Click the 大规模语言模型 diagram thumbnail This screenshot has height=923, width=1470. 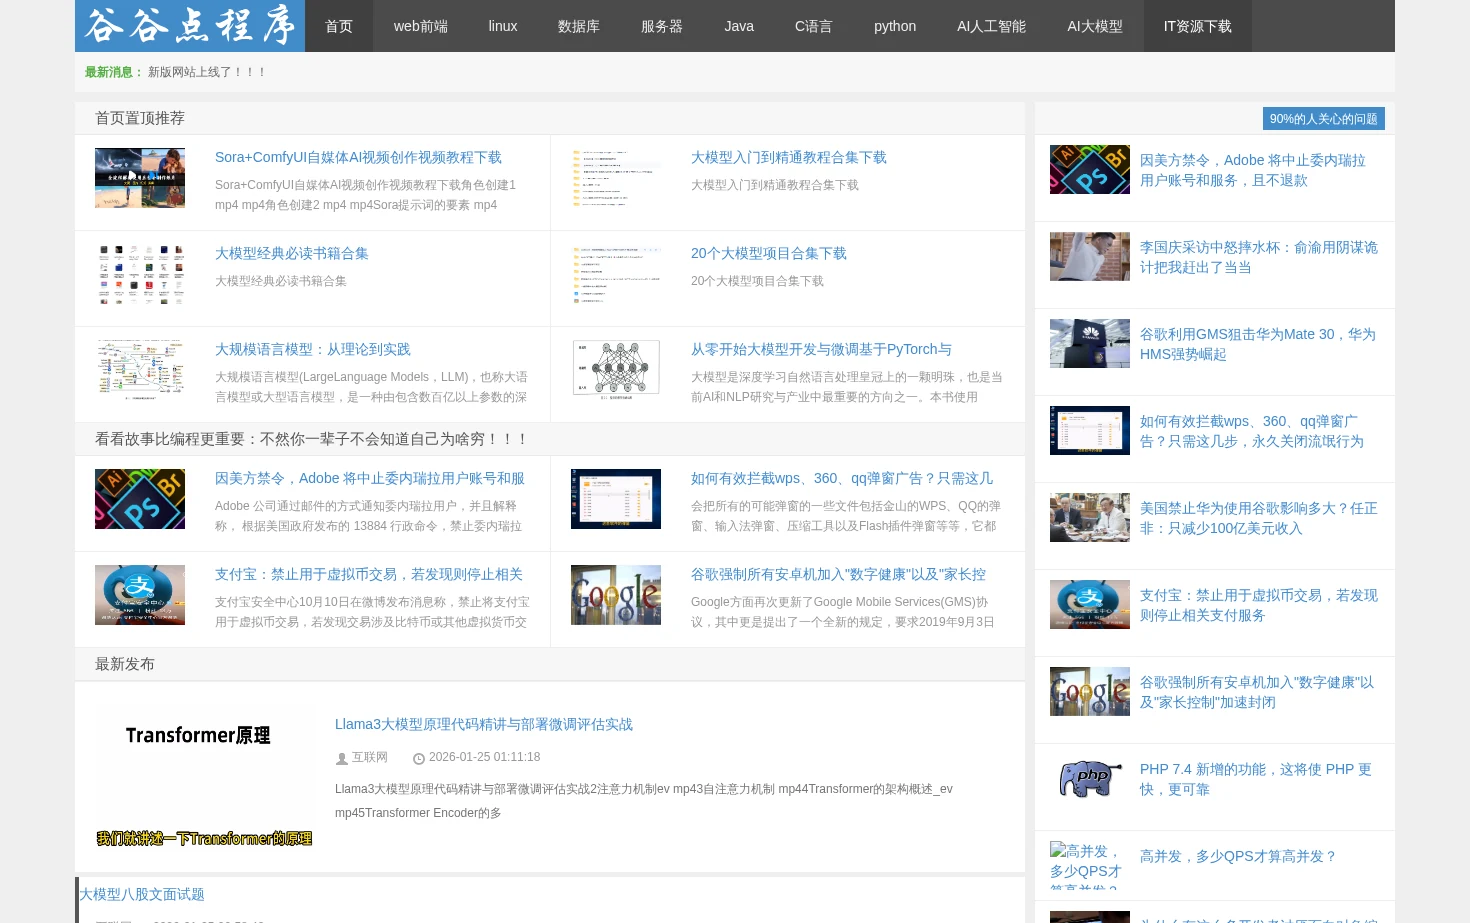click(x=140, y=370)
